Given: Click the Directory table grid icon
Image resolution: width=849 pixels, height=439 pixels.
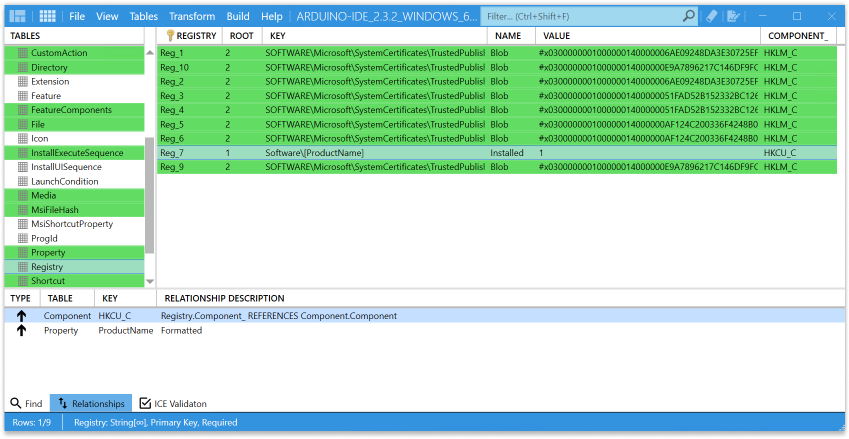Looking at the screenshot, I should (x=22, y=68).
